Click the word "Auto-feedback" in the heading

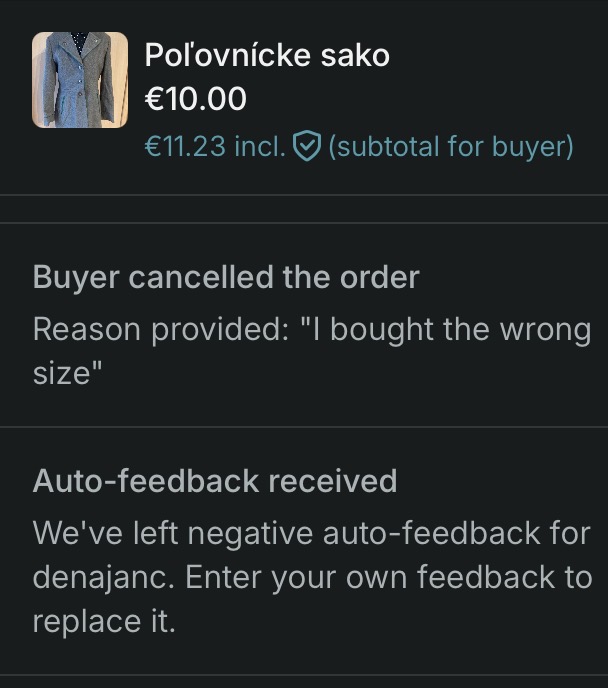147,480
